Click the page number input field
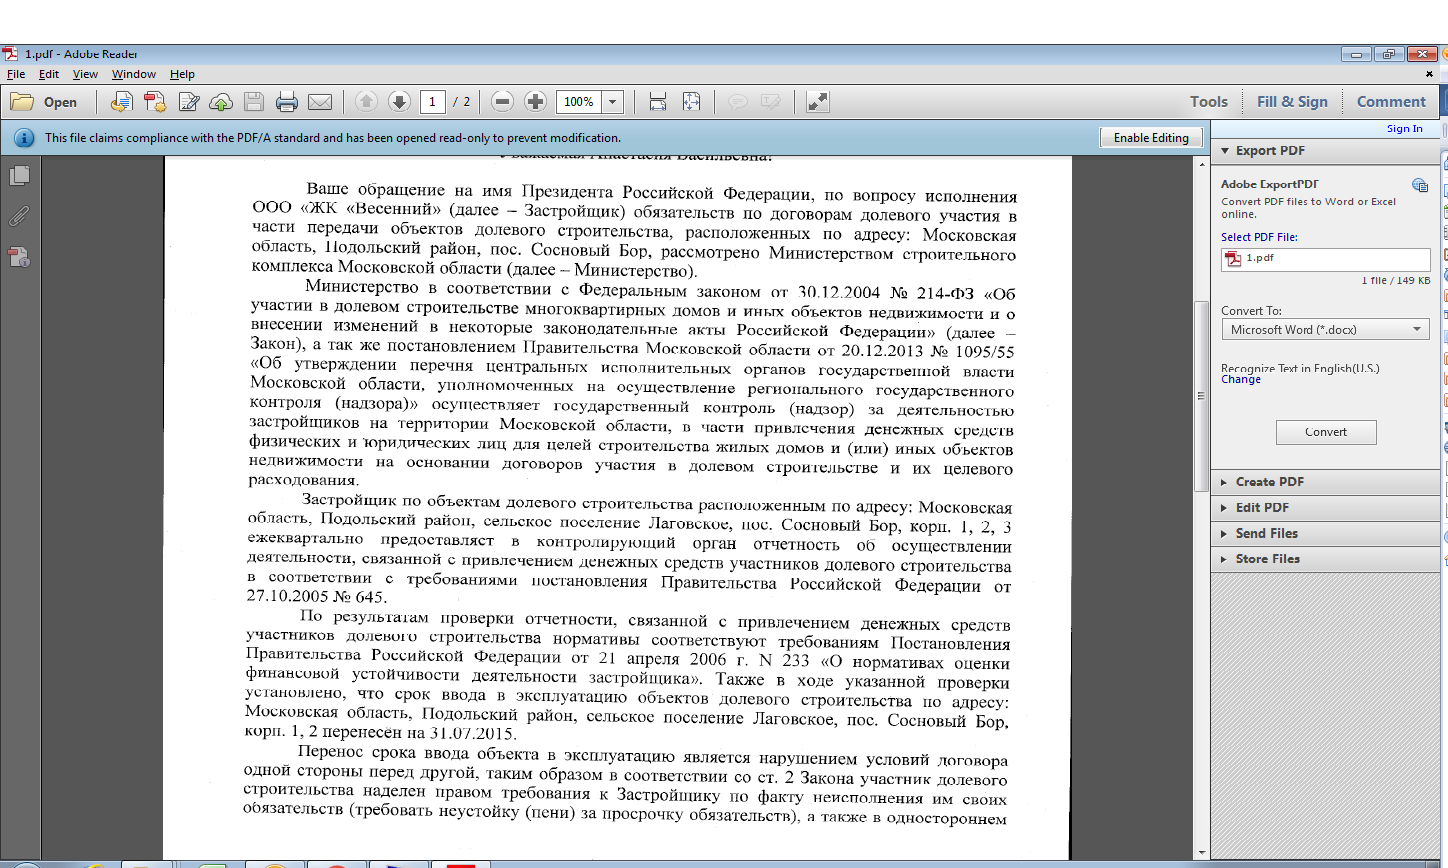Screen dimensions: 1448x868 coord(433,102)
